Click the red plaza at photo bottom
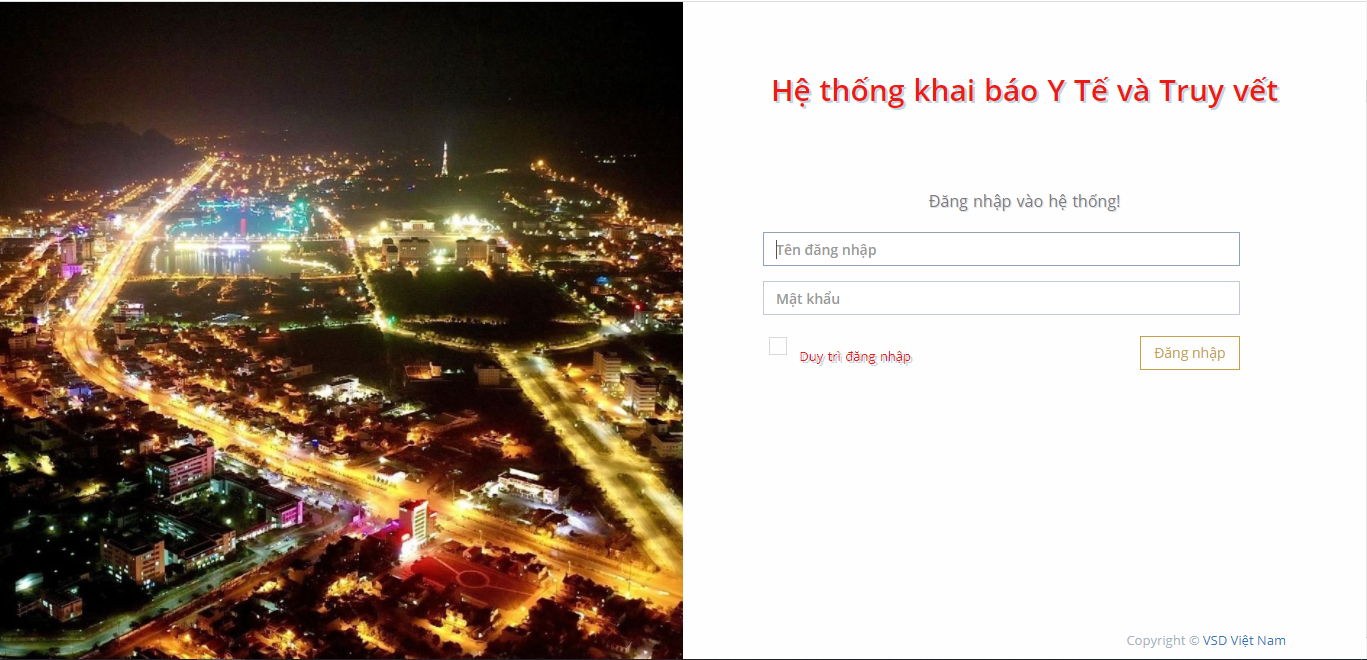This screenshot has width=1367, height=660. [460, 580]
